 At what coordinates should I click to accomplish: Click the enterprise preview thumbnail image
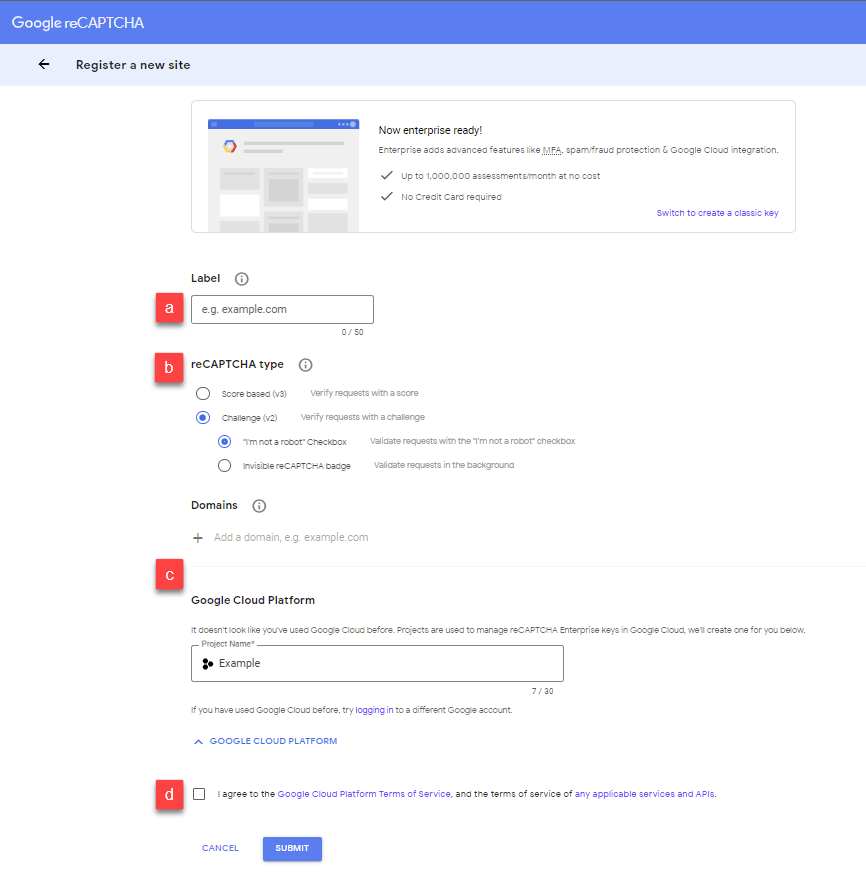tap(283, 166)
